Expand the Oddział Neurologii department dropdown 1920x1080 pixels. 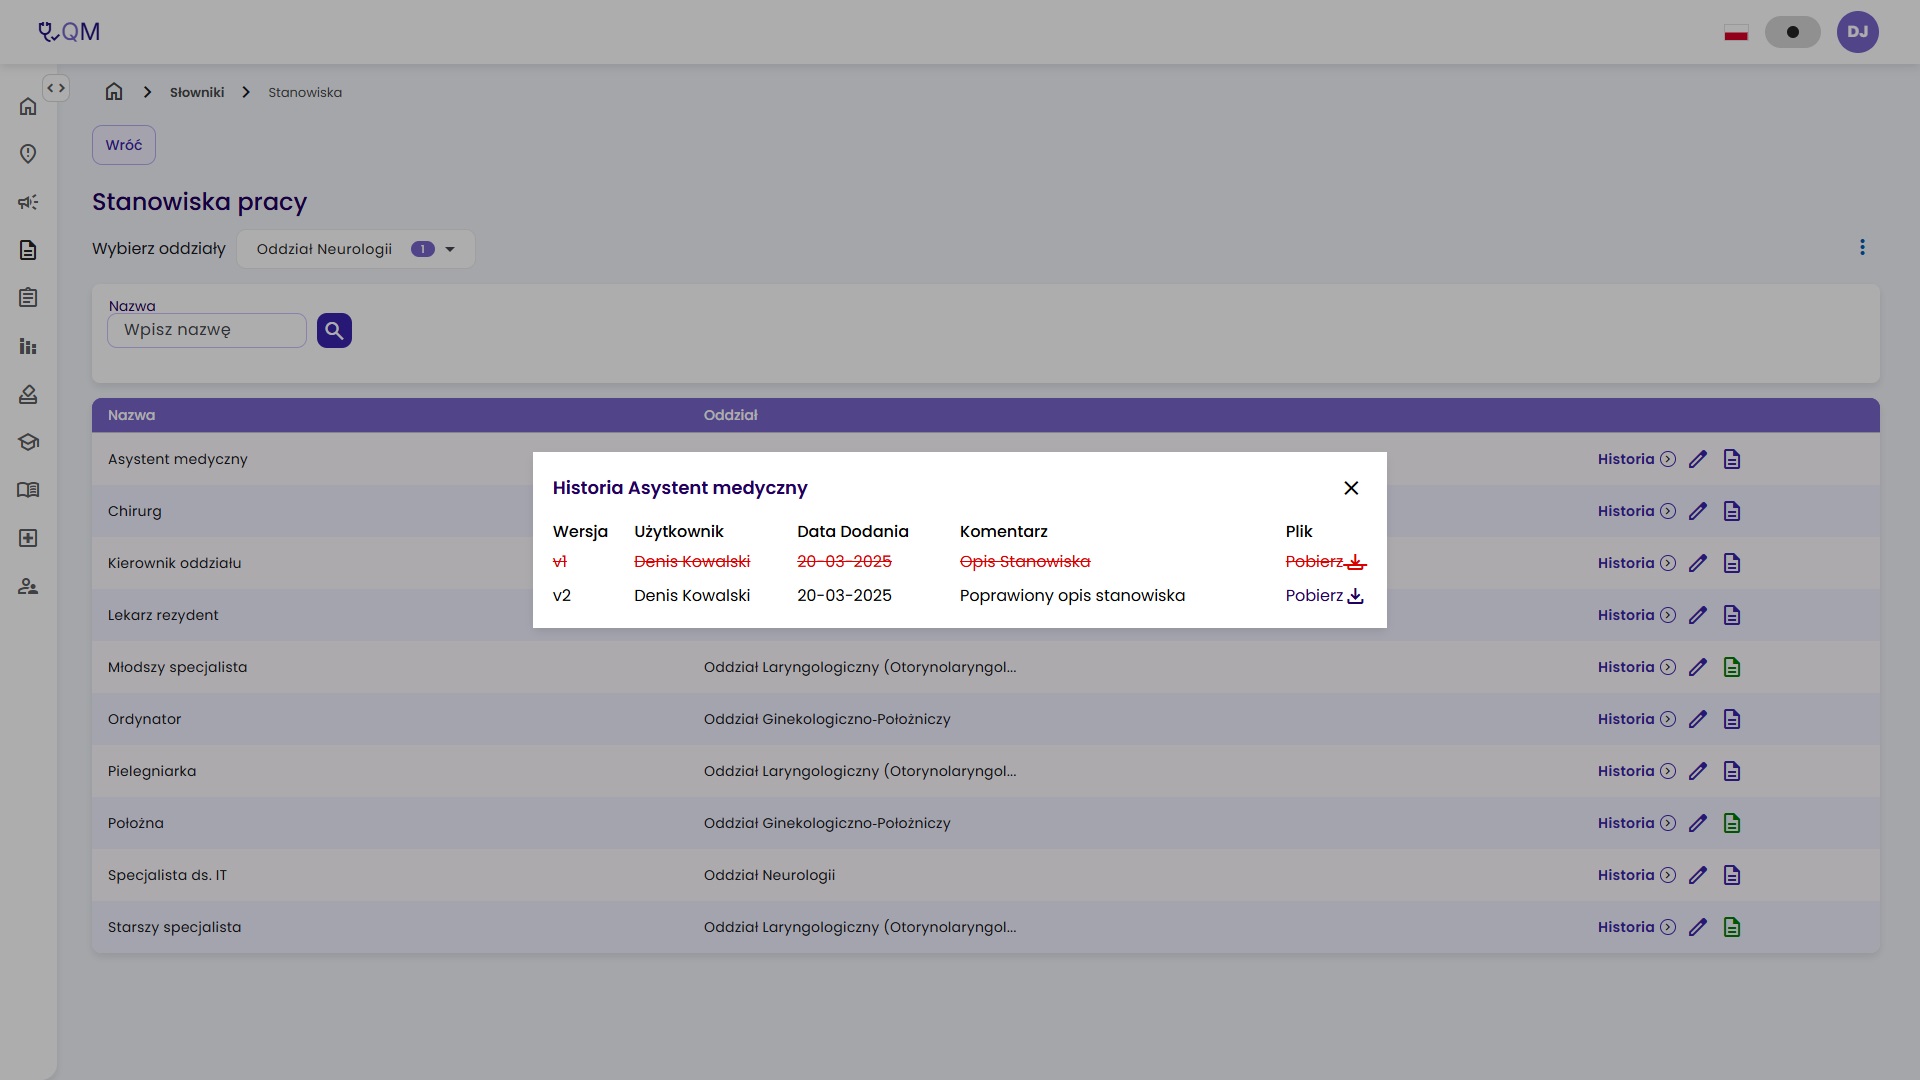(x=355, y=249)
